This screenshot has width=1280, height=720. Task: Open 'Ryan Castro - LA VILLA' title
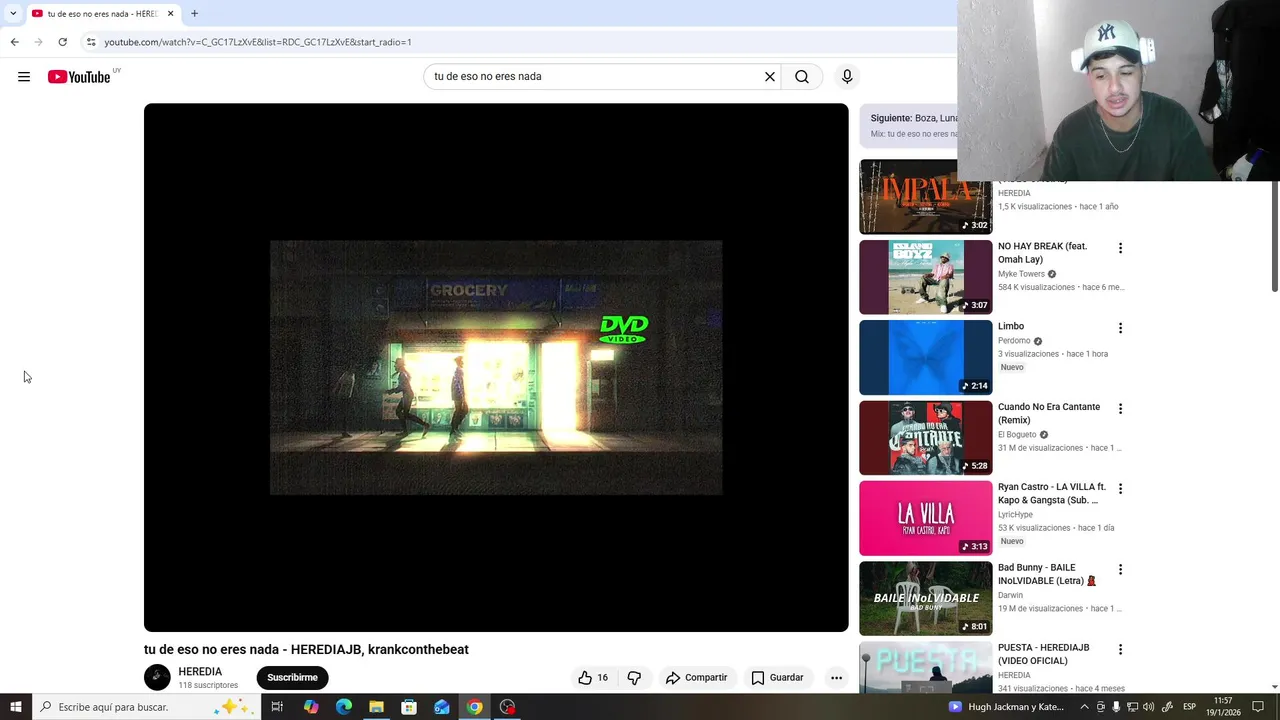click(1052, 493)
